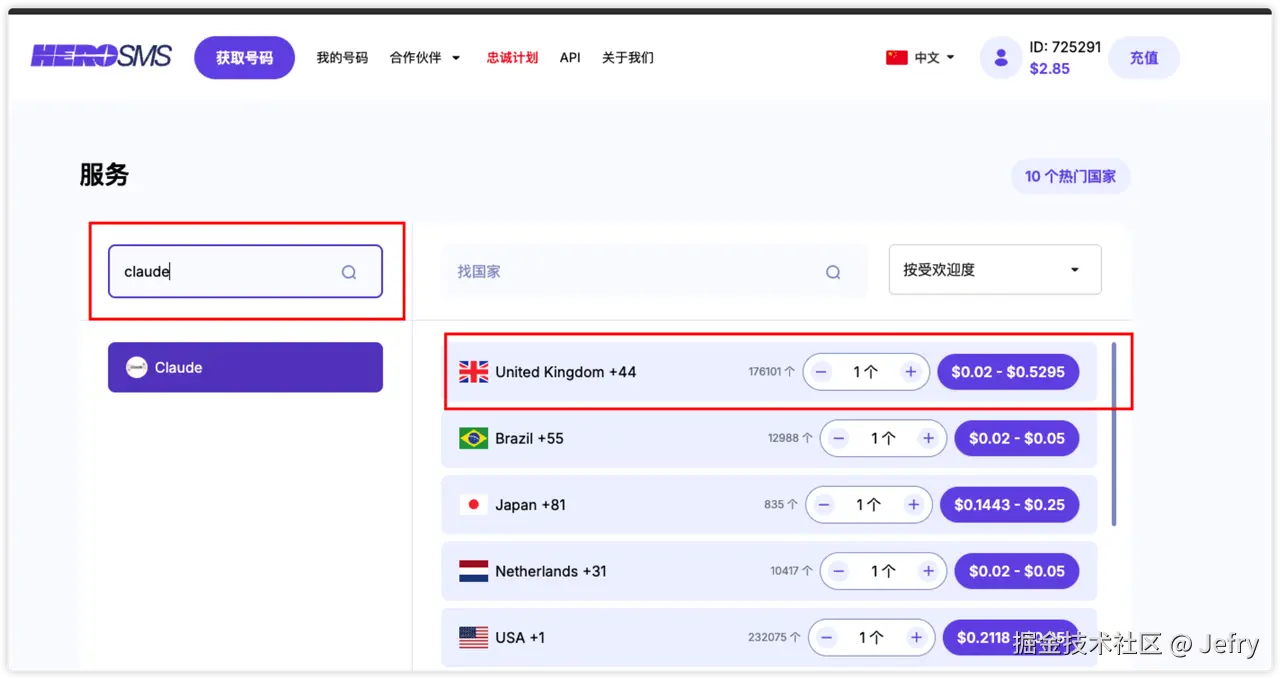1280x679 pixels.
Task: Increase quantity for Netherlands
Action: (x=928, y=571)
